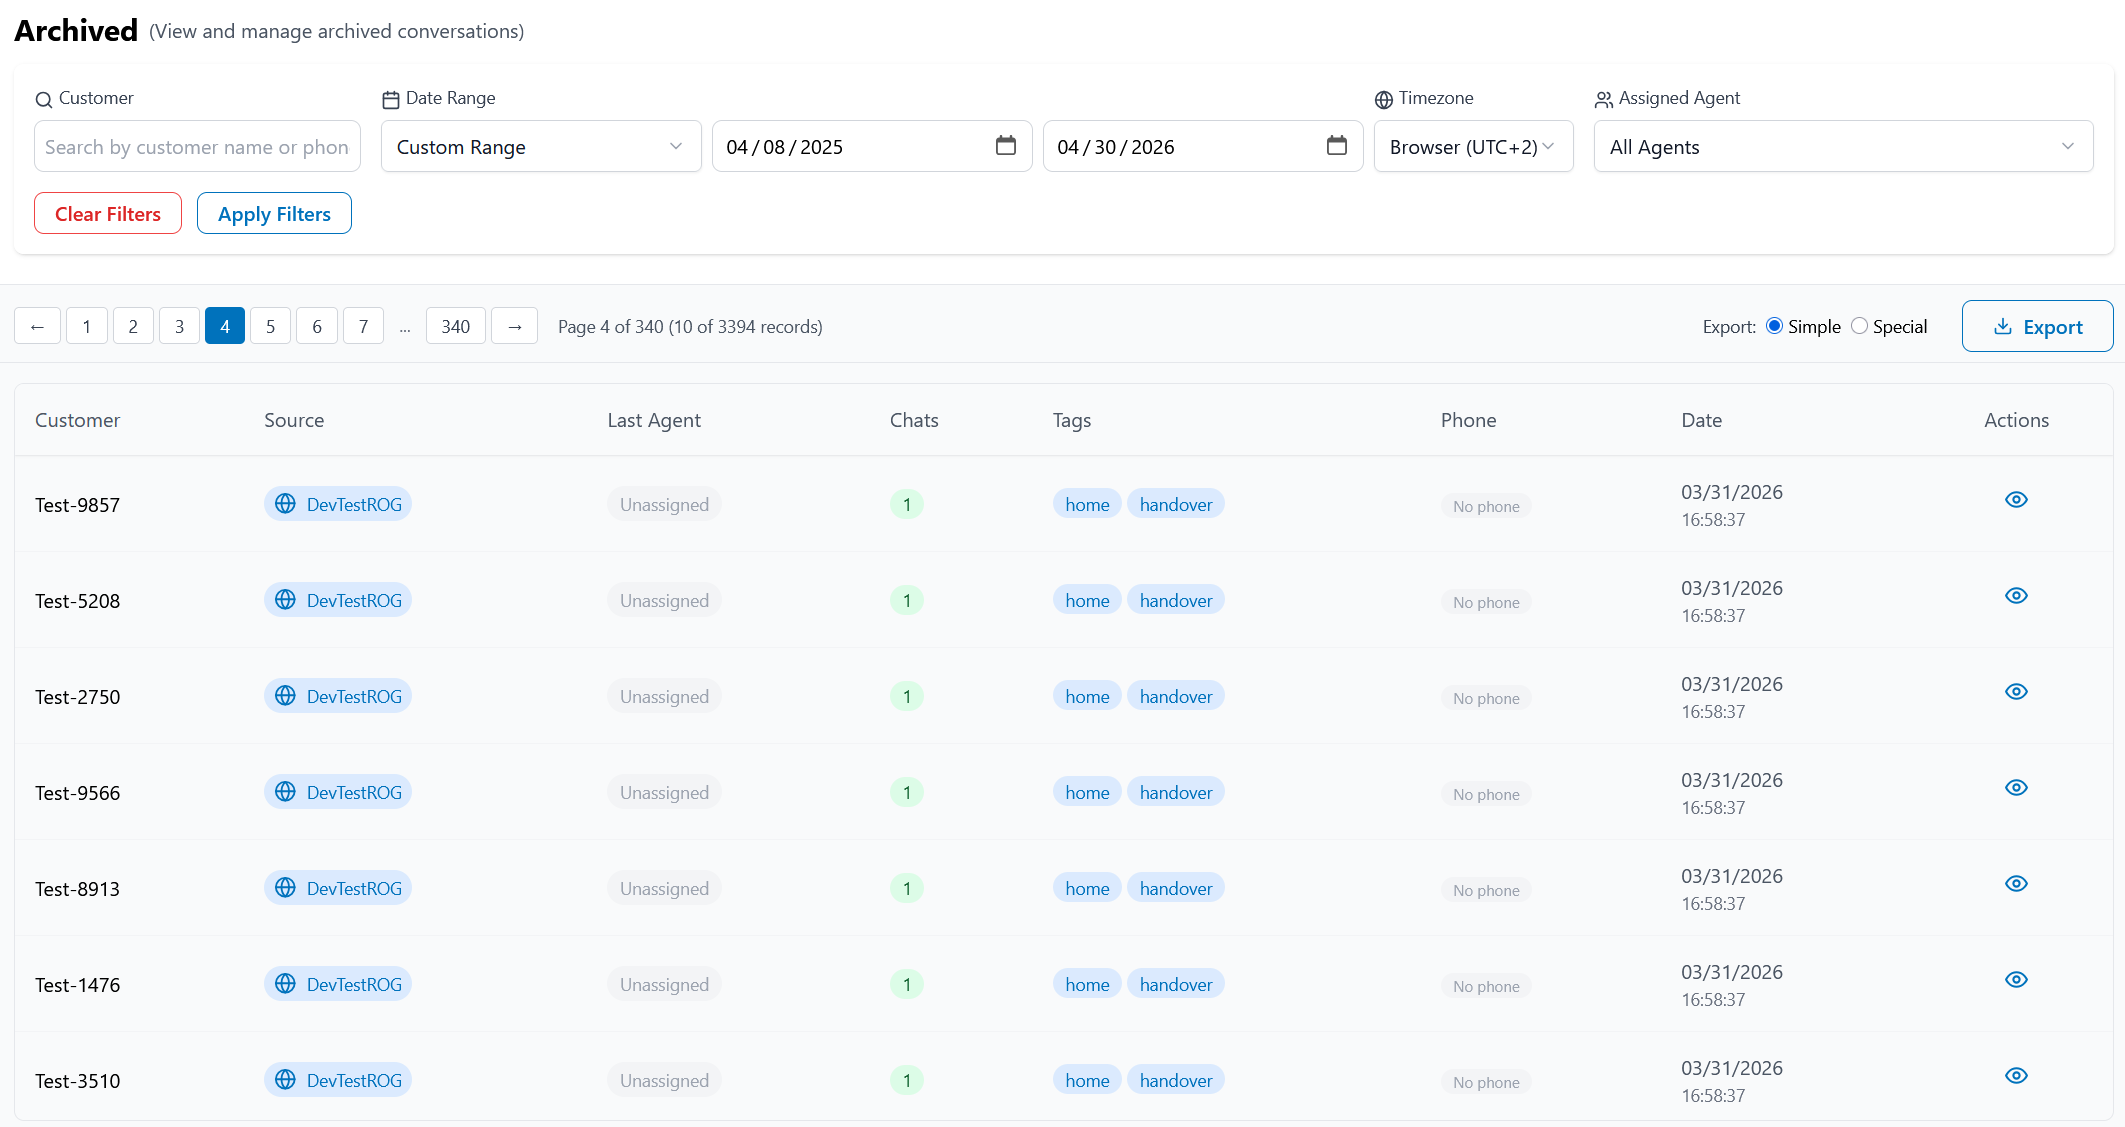
Task: Select the Special export radio option
Action: tap(1859, 326)
